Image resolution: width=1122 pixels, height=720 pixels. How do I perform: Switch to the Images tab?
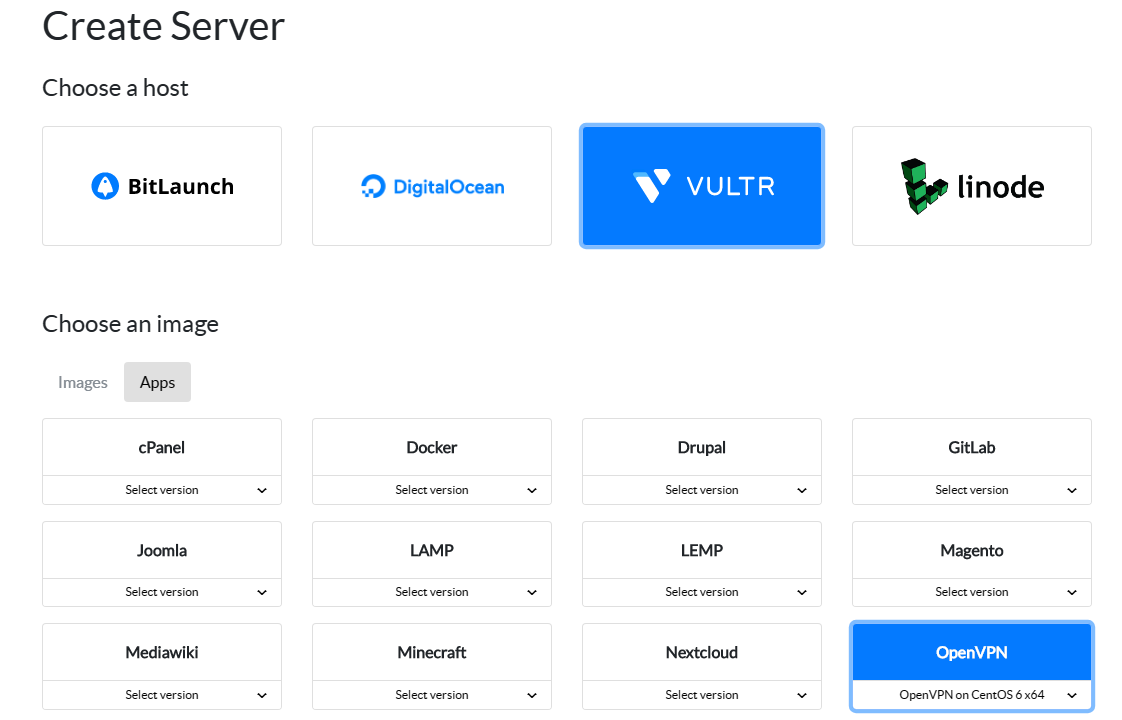pyautogui.click(x=82, y=382)
